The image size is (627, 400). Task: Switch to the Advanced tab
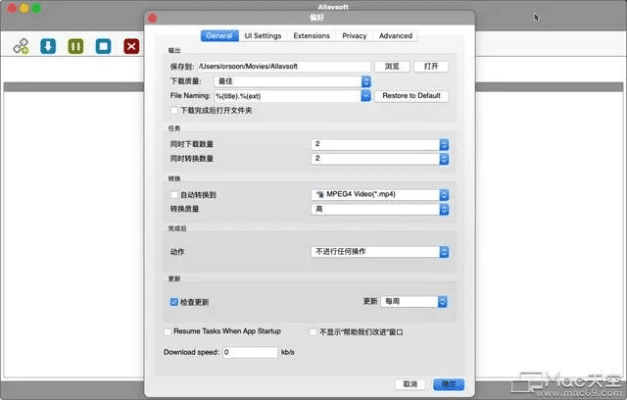tap(395, 36)
